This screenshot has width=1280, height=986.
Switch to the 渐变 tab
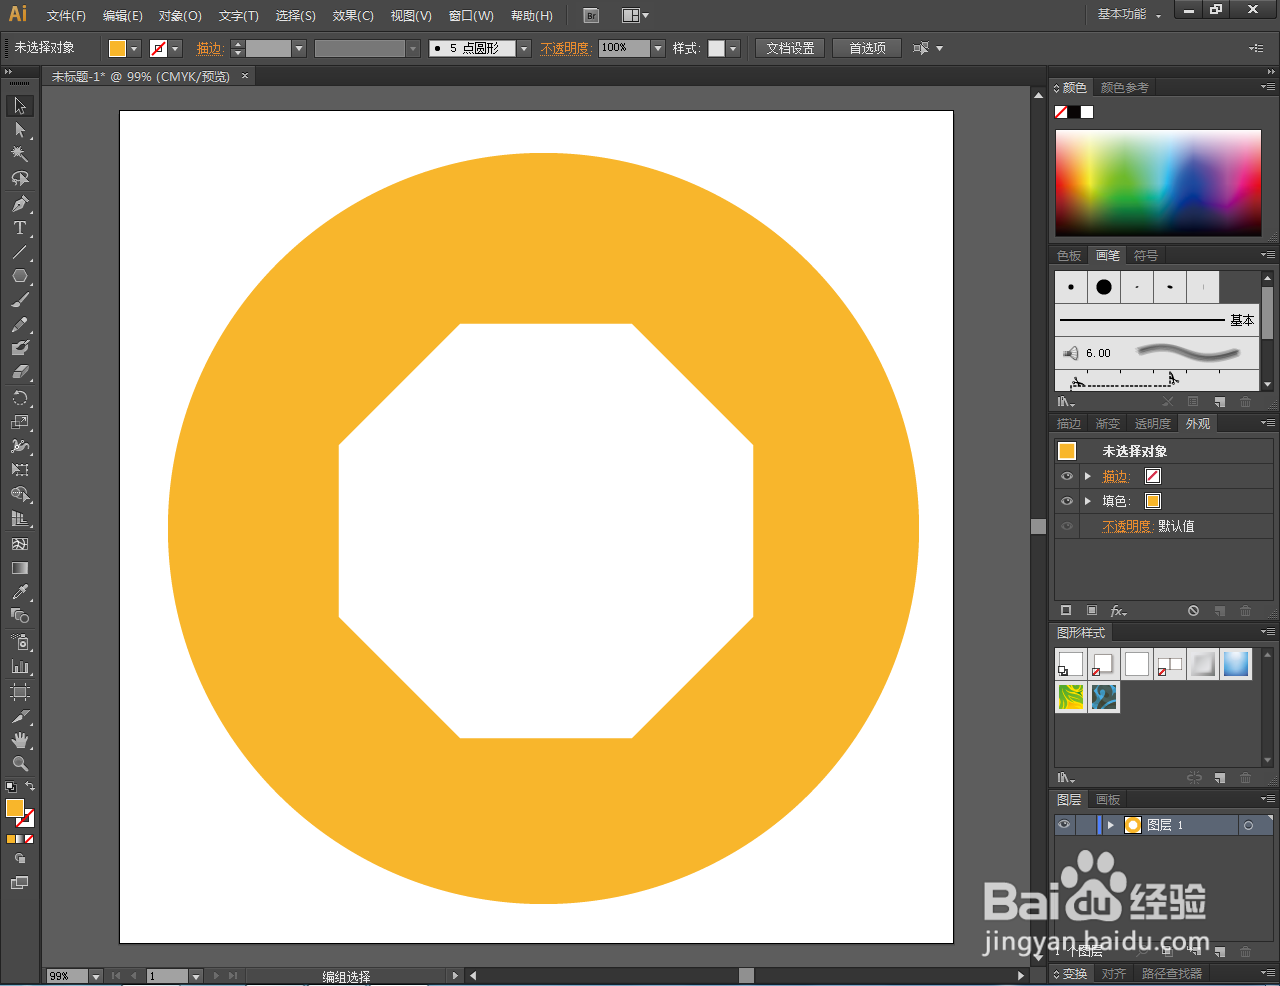coord(1107,424)
